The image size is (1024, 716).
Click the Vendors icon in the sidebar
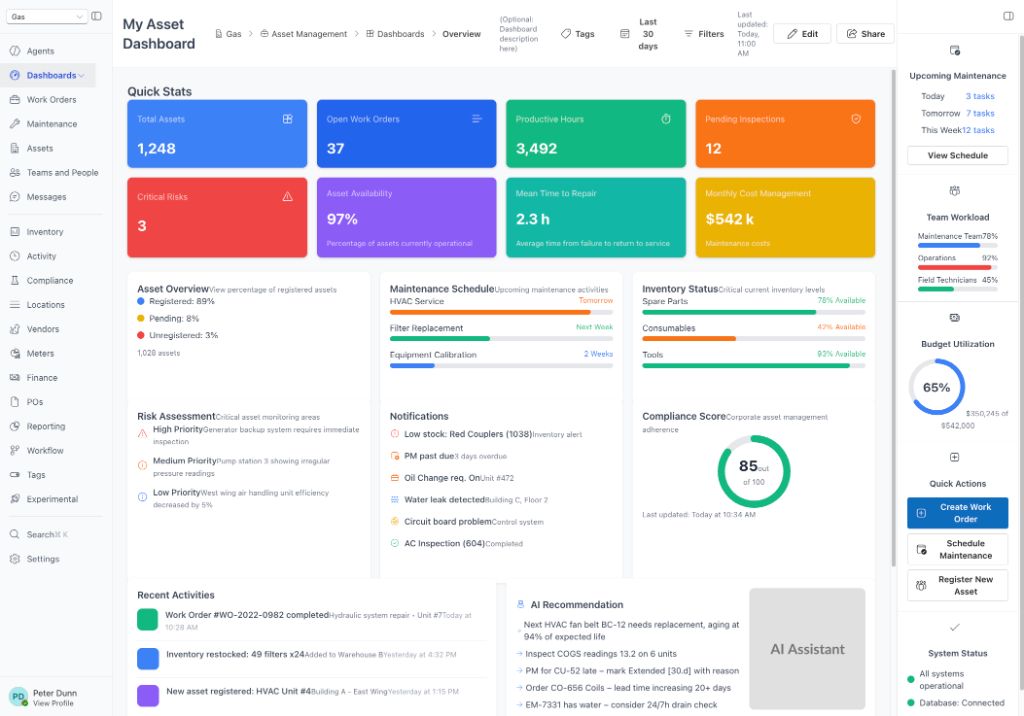(x=17, y=328)
